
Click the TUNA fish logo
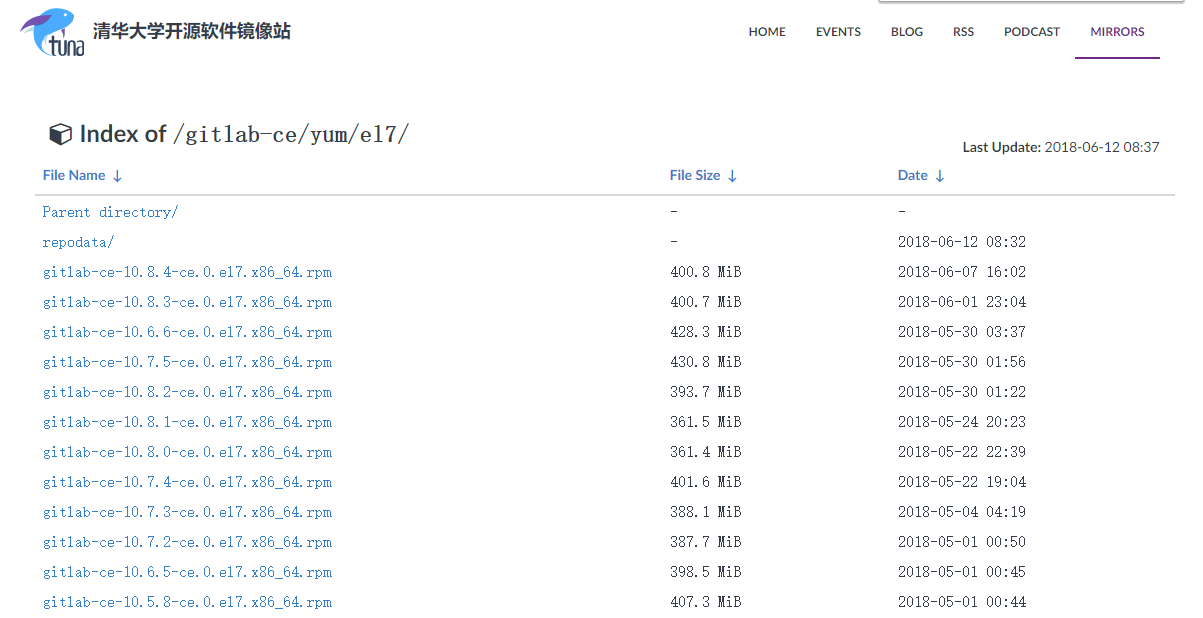52,32
